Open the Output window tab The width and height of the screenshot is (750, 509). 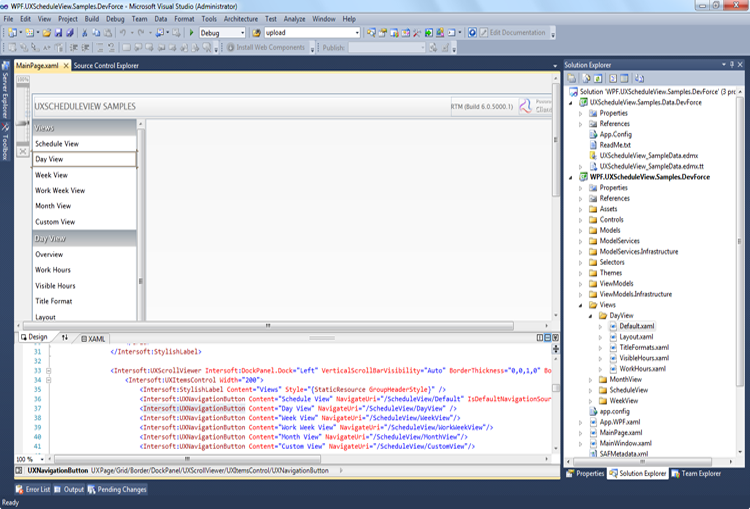(x=69, y=489)
